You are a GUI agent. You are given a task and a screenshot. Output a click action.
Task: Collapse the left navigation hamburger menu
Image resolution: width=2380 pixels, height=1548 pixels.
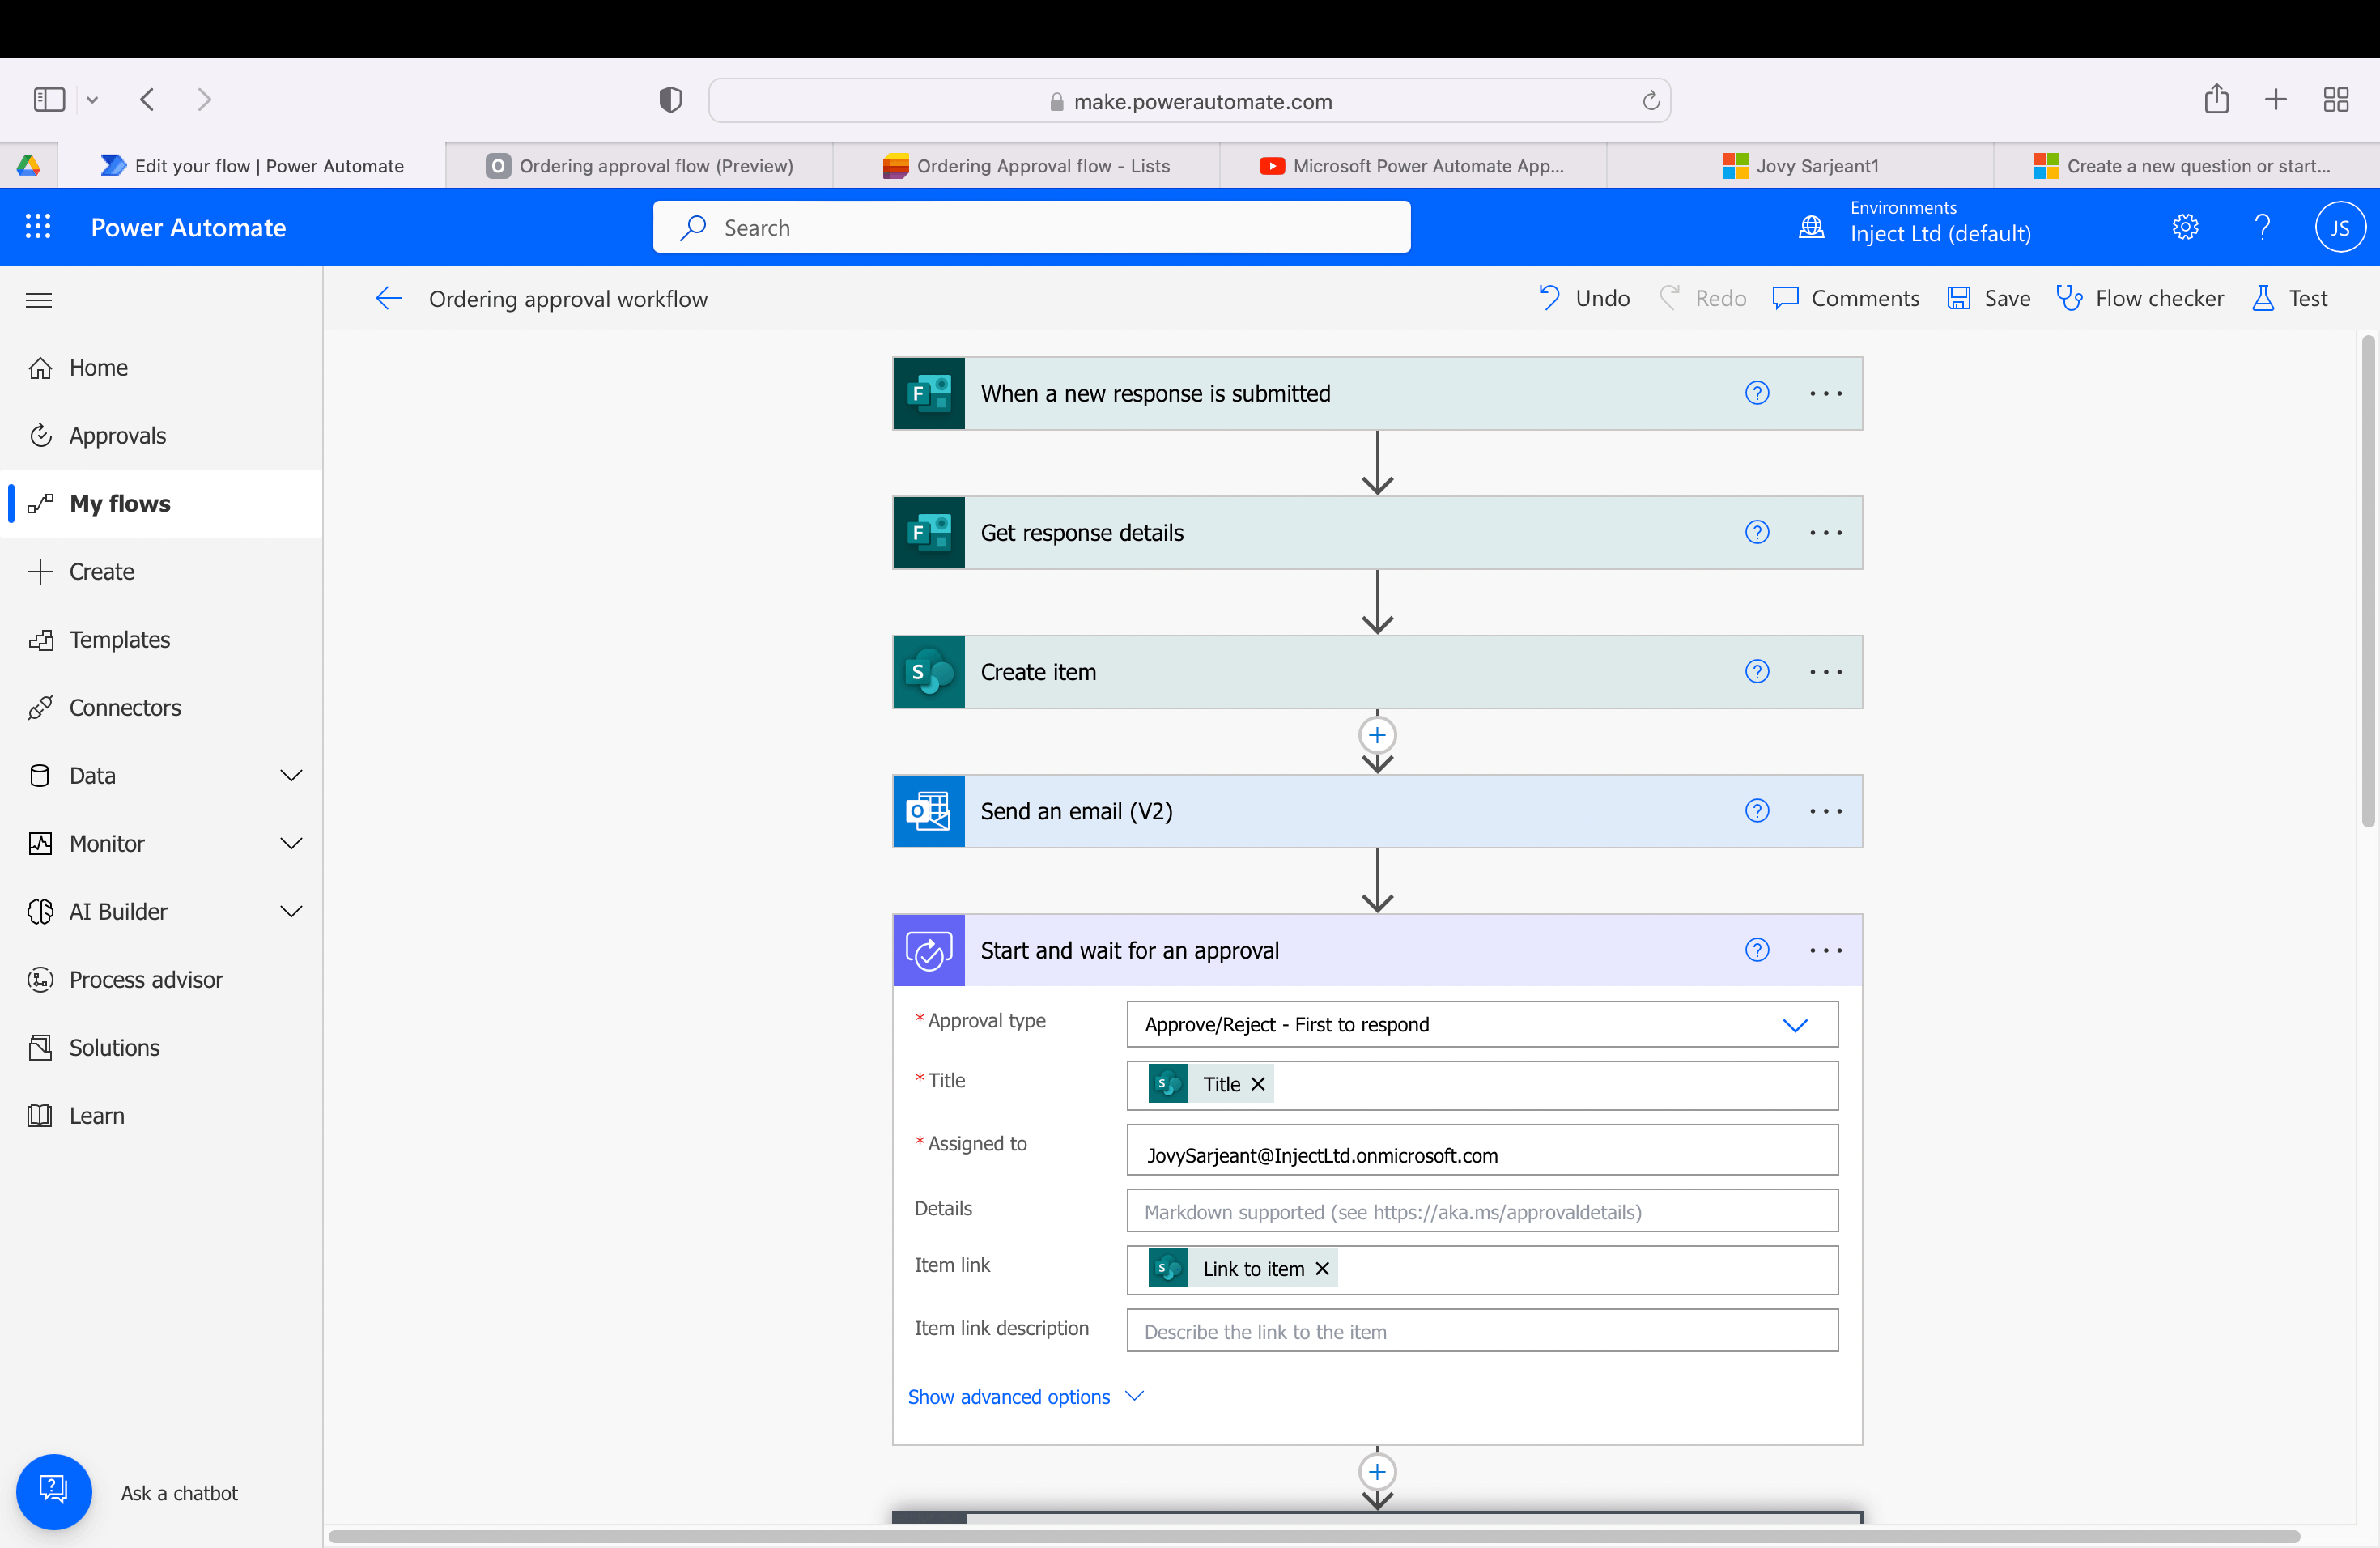39,300
